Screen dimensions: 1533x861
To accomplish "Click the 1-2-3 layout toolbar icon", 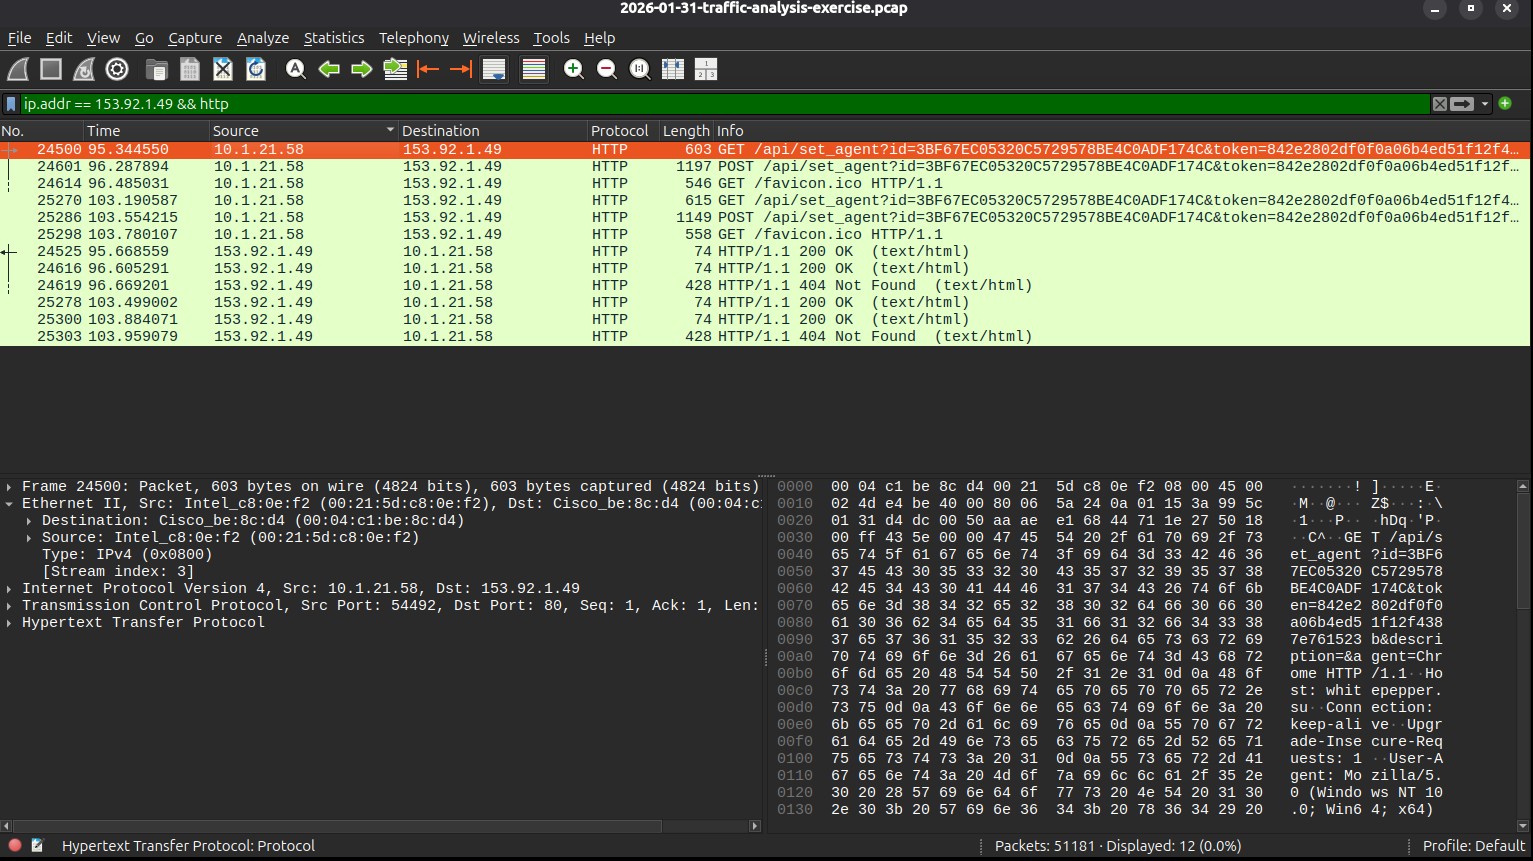I will point(706,69).
